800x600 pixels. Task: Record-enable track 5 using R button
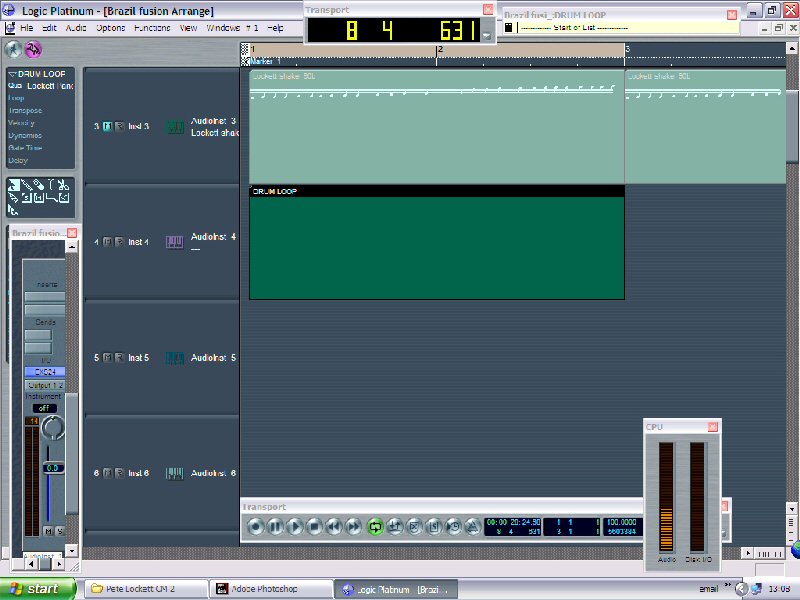[119, 357]
